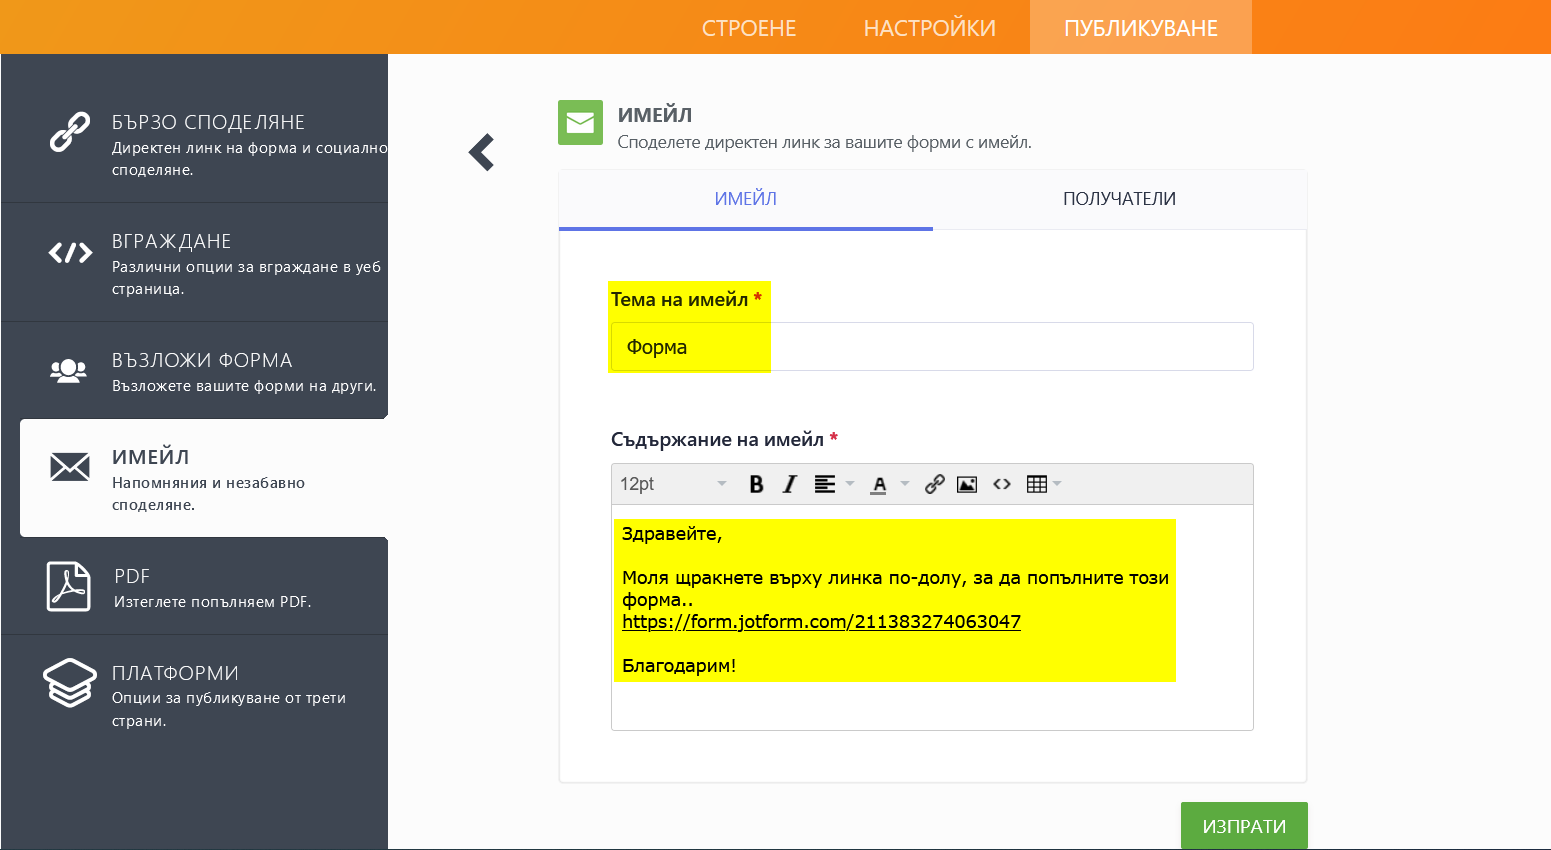Open the 12pt font size dropdown

click(x=670, y=484)
